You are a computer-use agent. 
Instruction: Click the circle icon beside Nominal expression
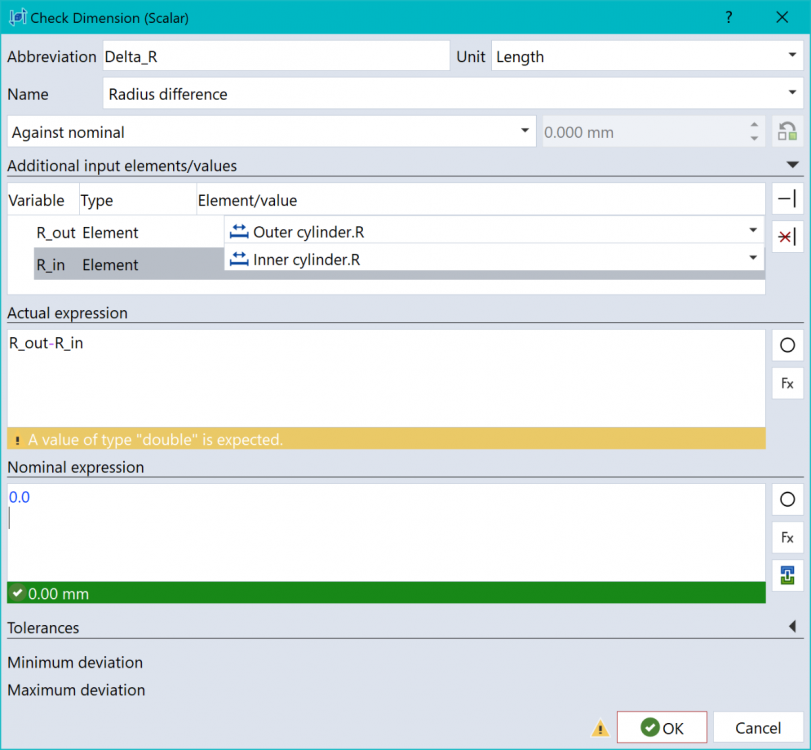point(787,499)
